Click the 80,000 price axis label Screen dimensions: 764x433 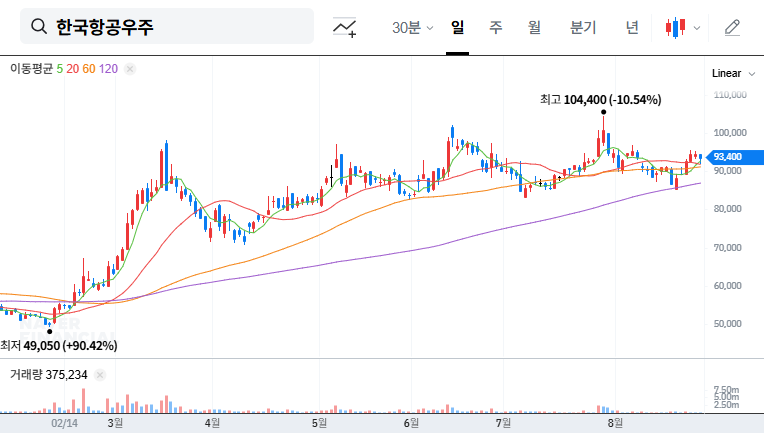point(727,209)
